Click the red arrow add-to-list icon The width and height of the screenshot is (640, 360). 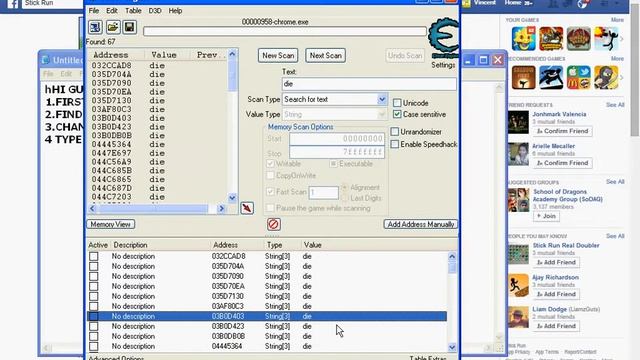(x=247, y=208)
